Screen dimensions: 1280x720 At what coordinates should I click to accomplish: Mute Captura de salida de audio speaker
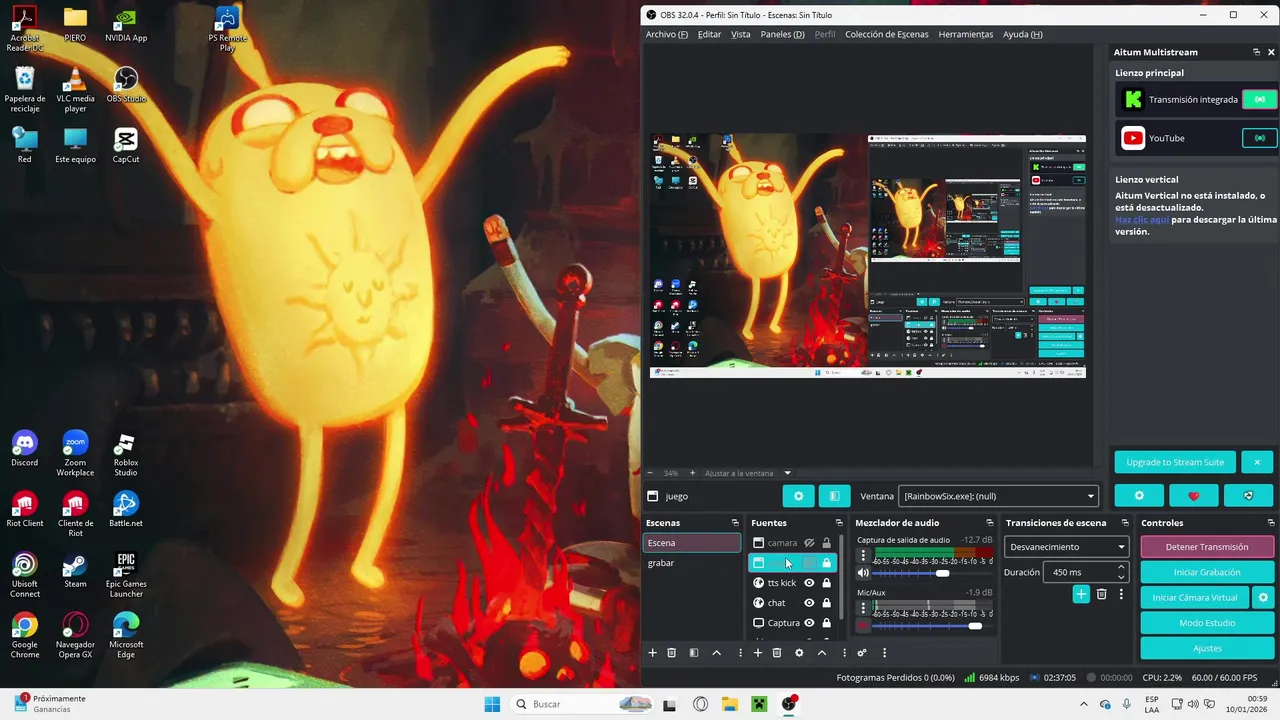(x=864, y=573)
